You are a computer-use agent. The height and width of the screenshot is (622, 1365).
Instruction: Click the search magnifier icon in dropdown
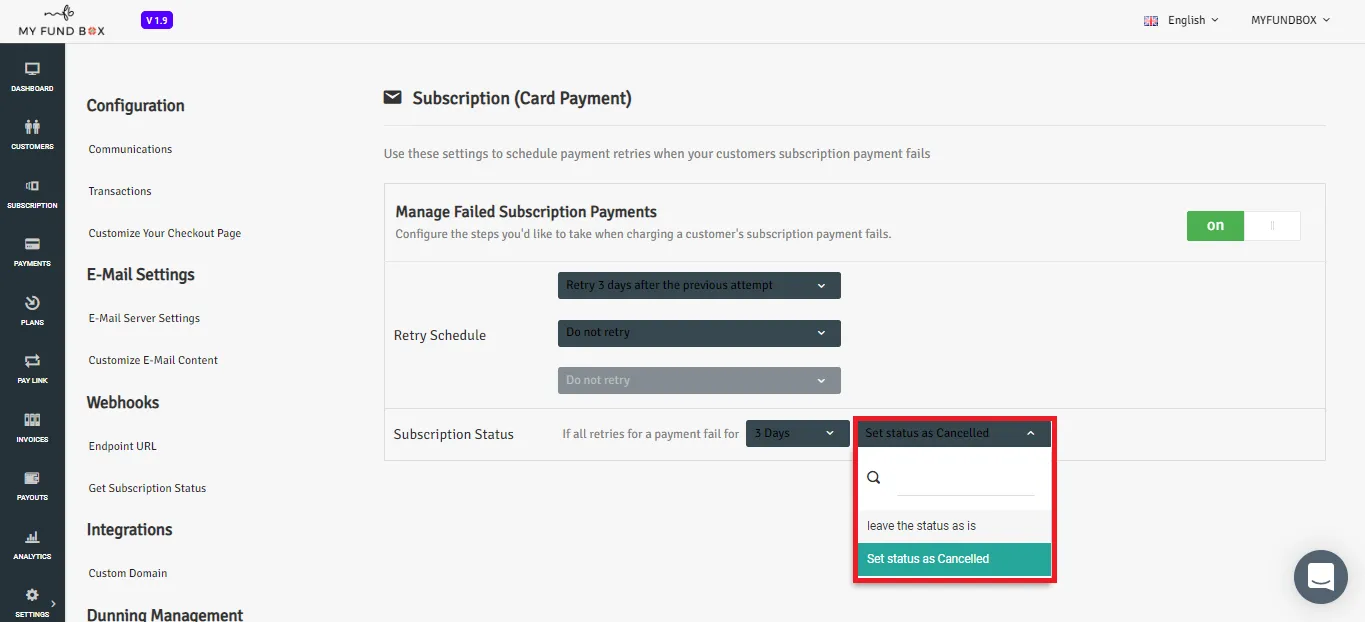click(874, 478)
